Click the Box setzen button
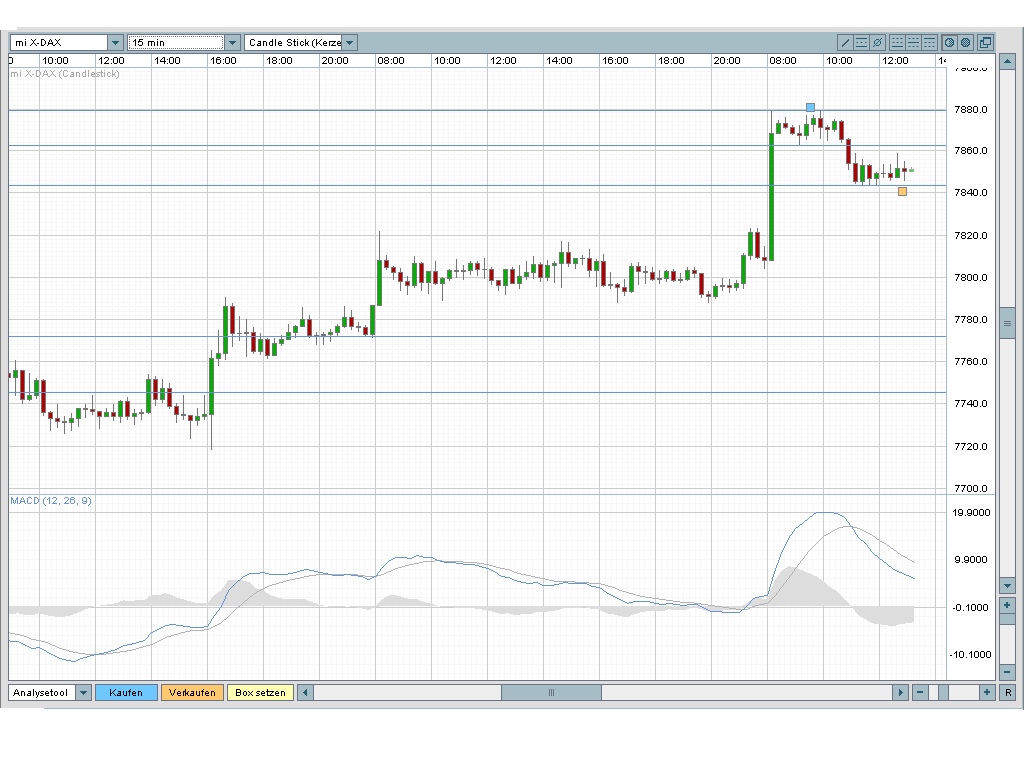Viewport: 1024px width, 768px height. point(260,692)
